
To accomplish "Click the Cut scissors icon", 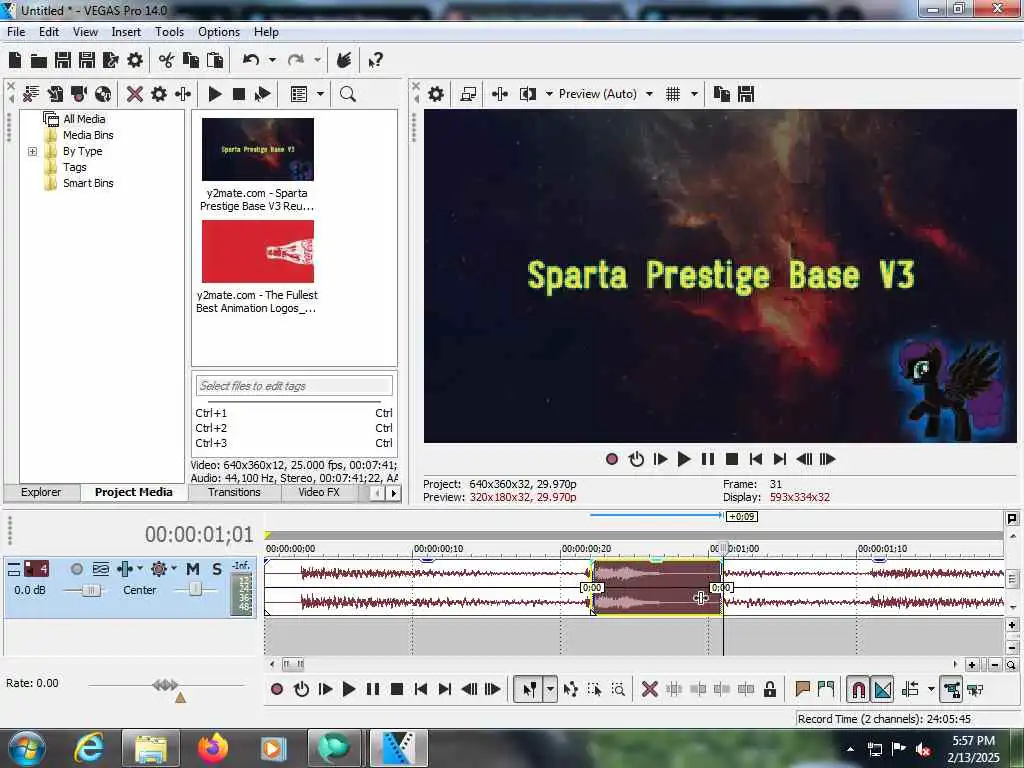I will [x=167, y=61].
